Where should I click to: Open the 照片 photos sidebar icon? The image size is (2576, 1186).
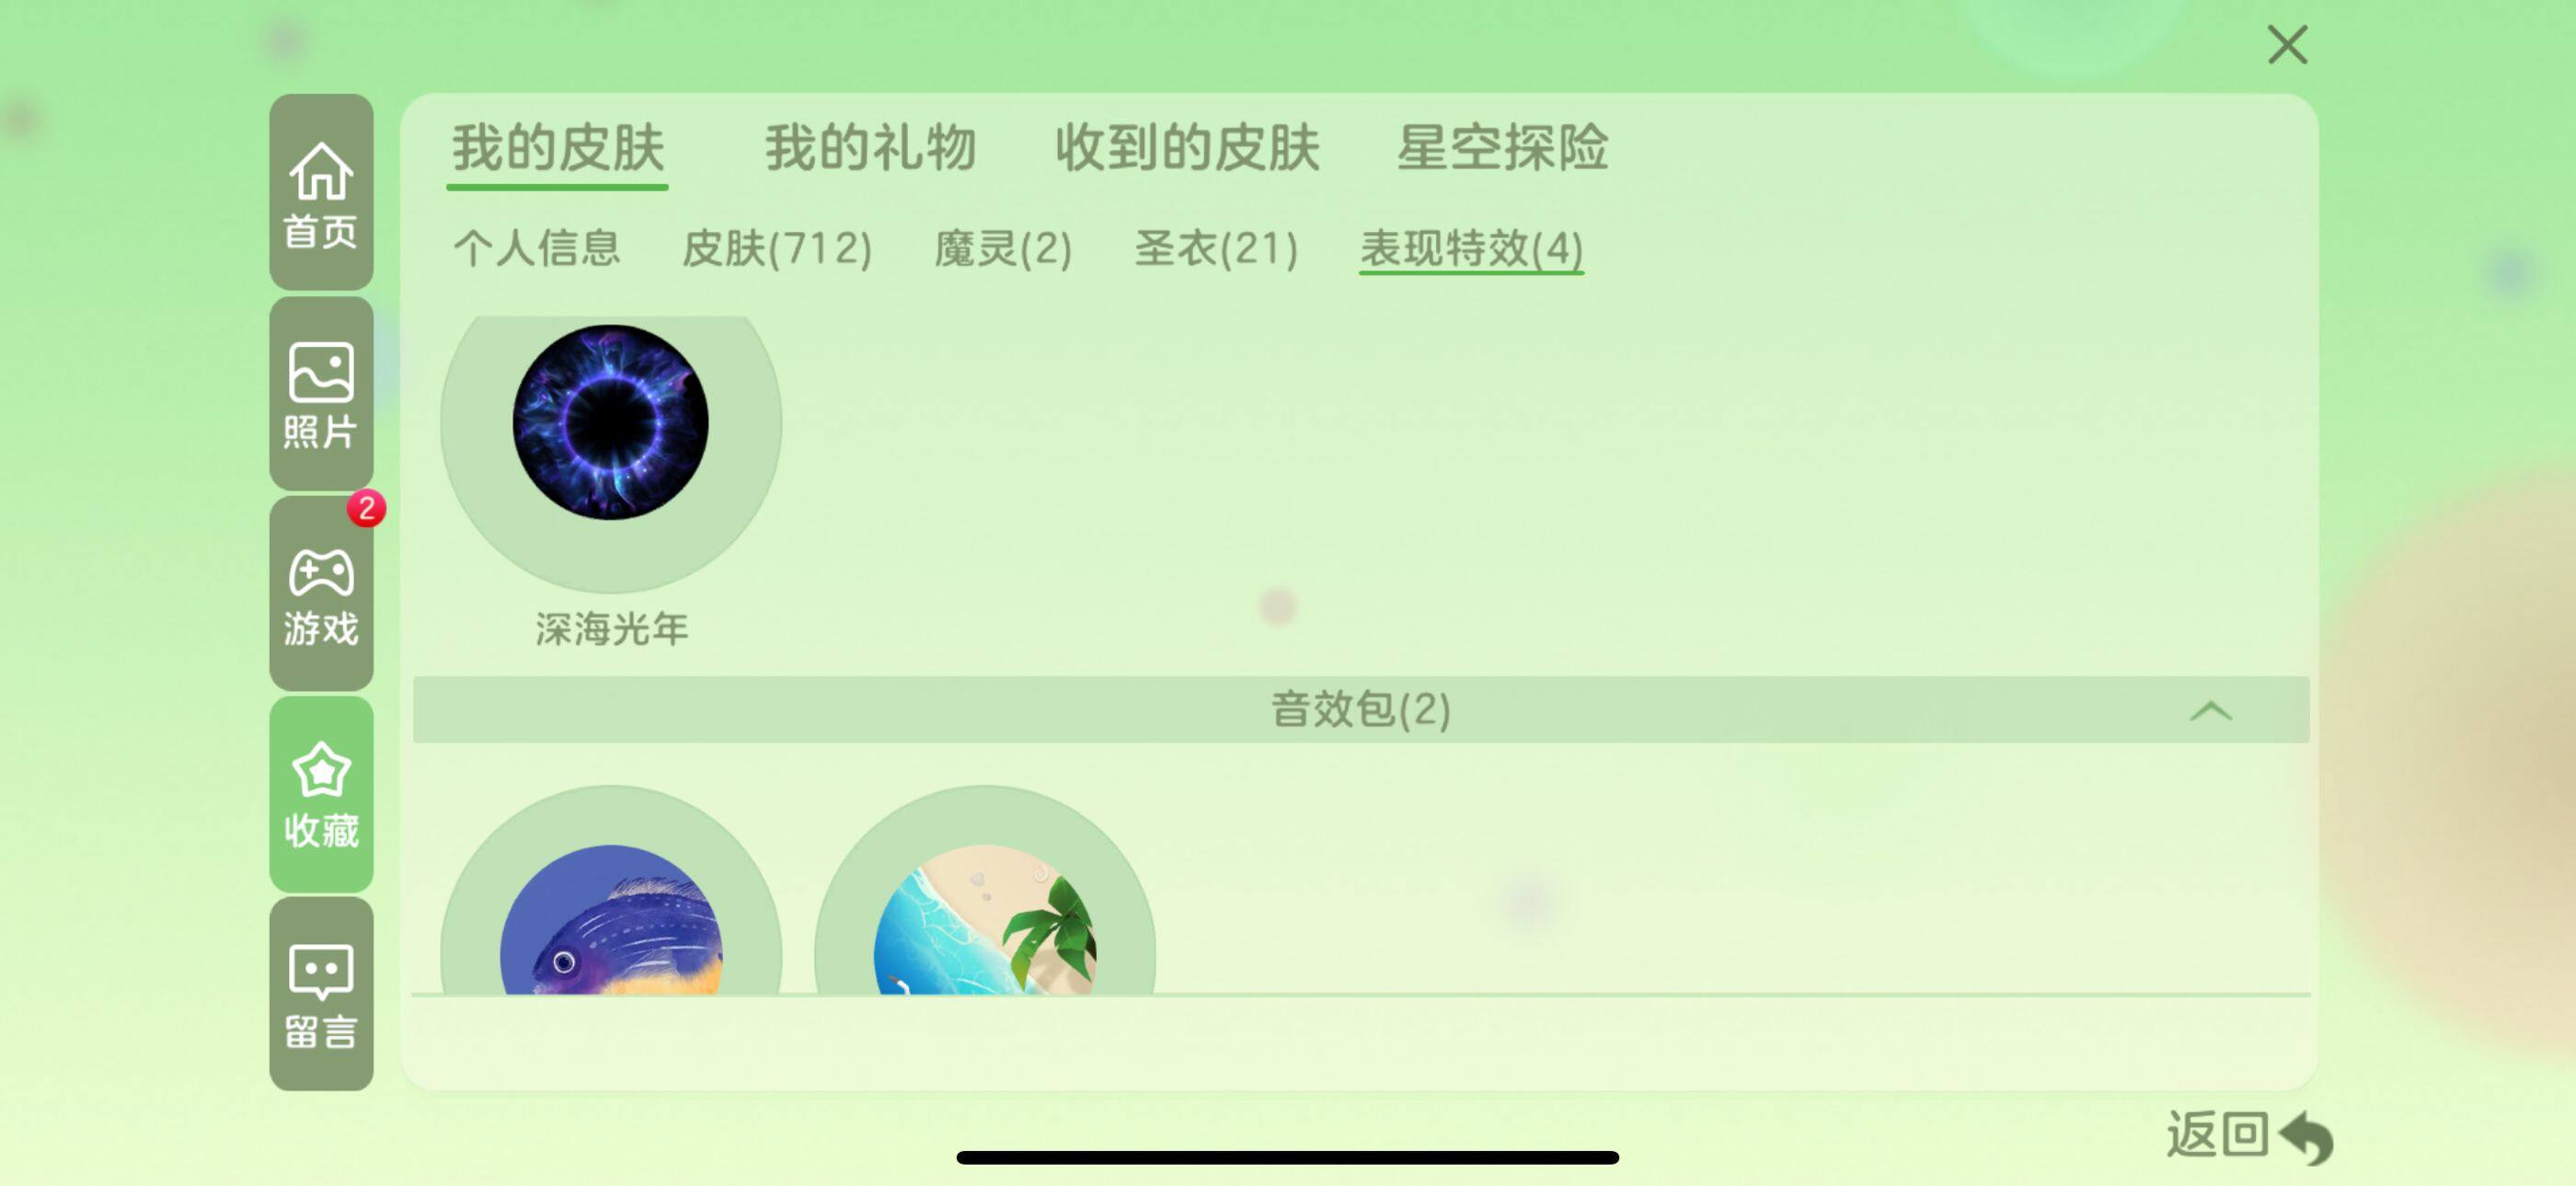tap(321, 393)
